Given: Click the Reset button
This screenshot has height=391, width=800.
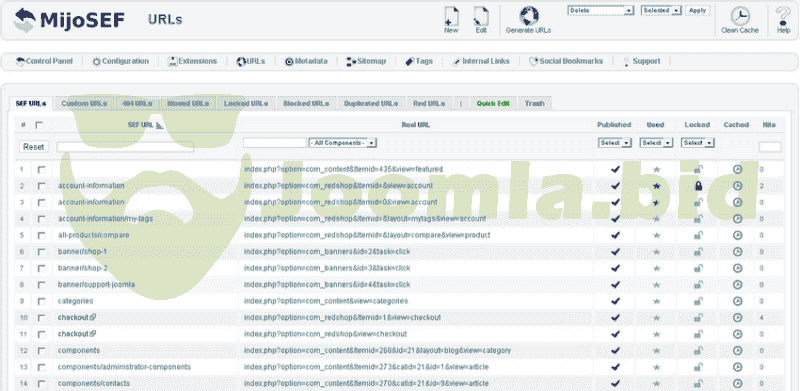Looking at the screenshot, I should pos(34,147).
